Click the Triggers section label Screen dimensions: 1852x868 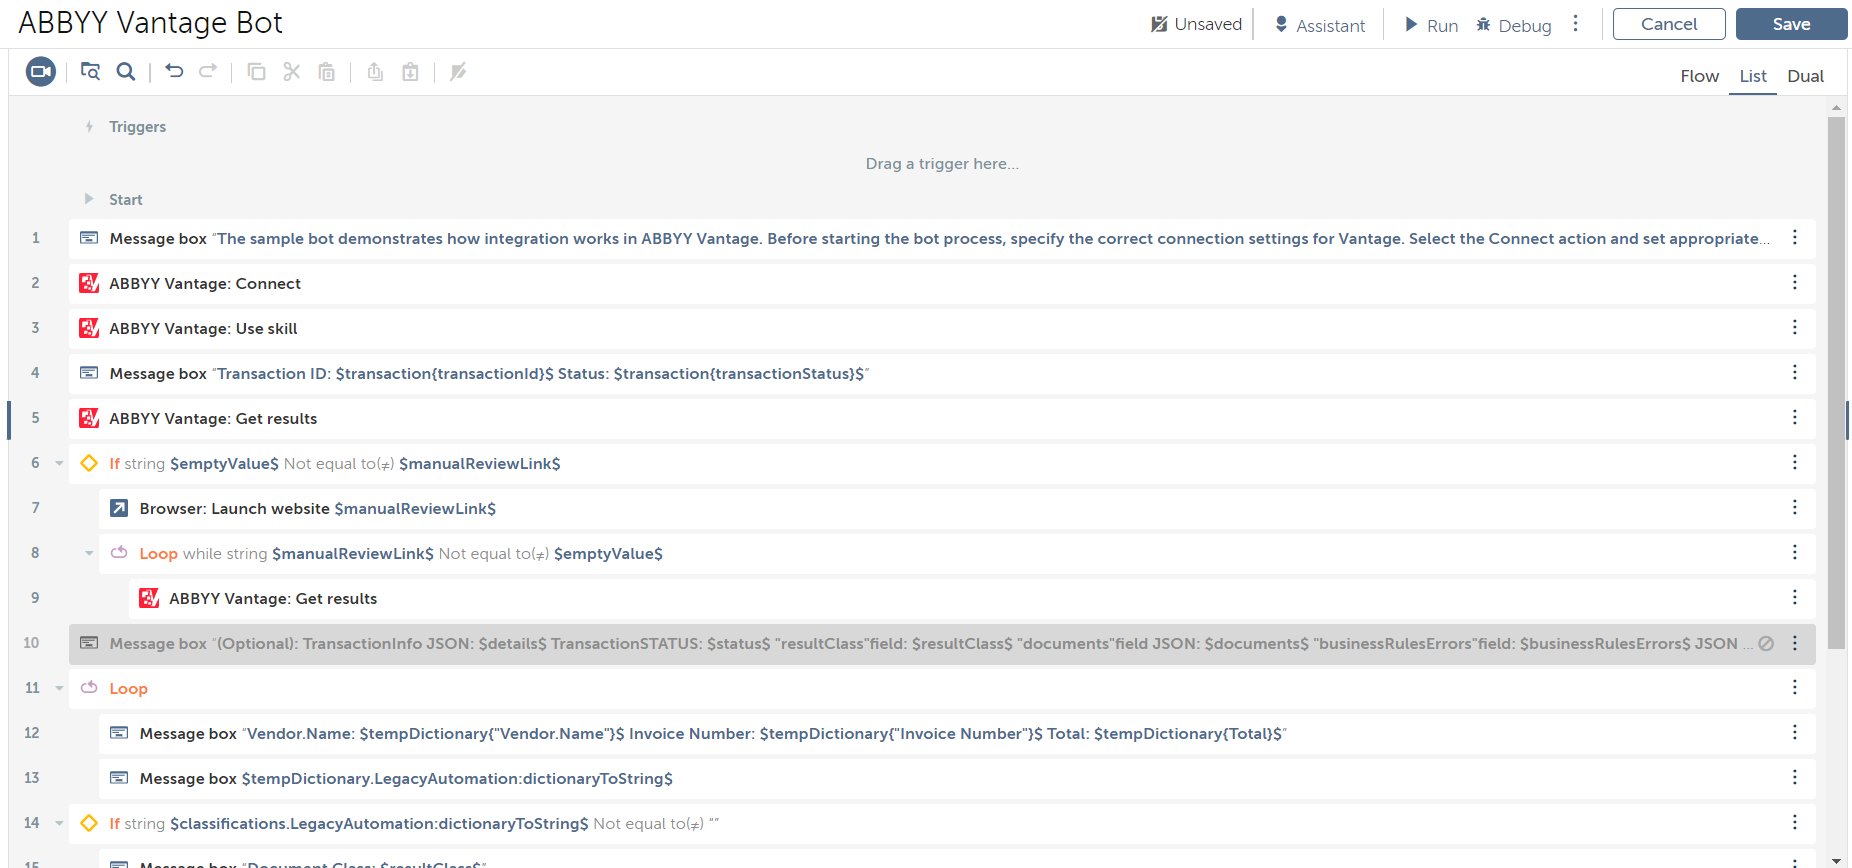click(x=137, y=127)
